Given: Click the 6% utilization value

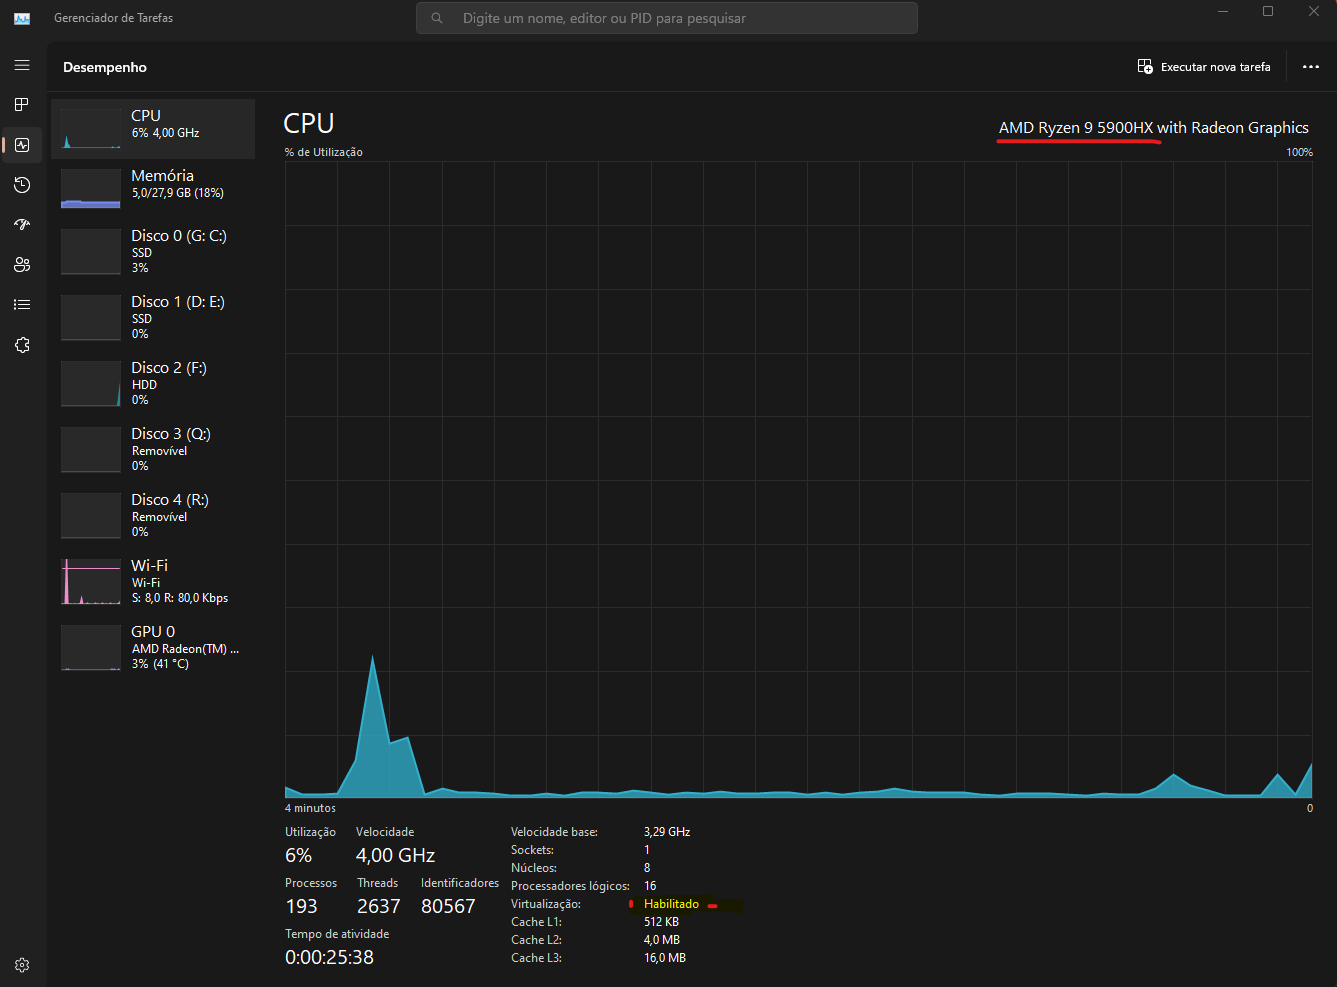Looking at the screenshot, I should pyautogui.click(x=298, y=856).
